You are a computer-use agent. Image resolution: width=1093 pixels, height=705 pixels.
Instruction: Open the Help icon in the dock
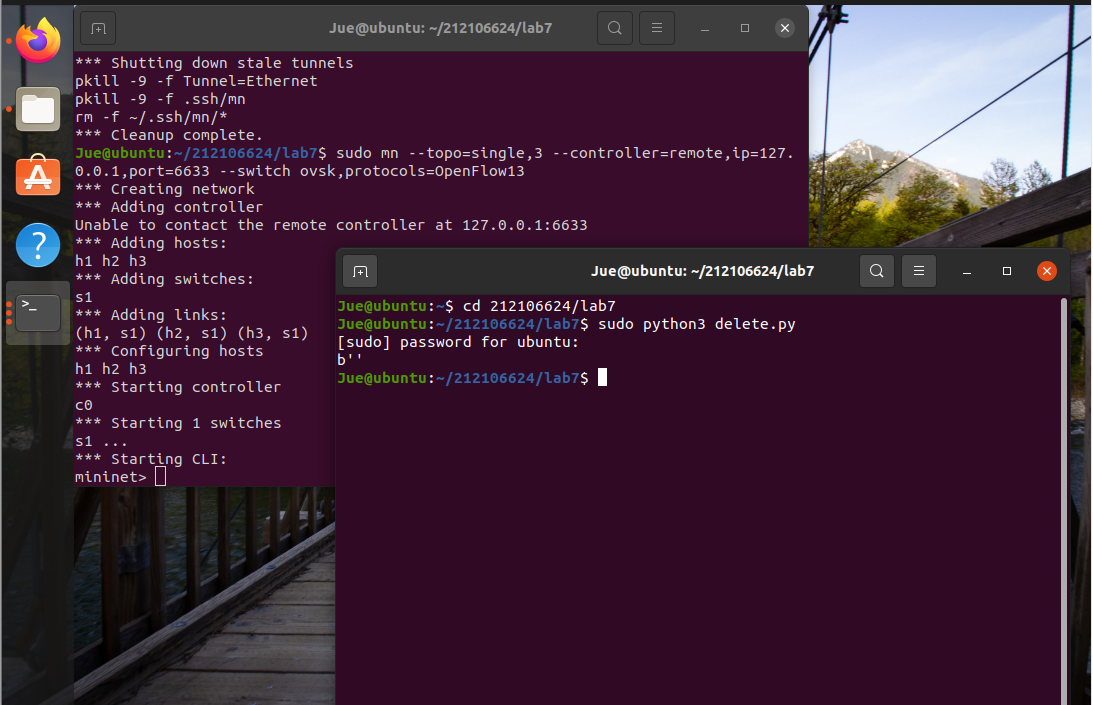pos(38,245)
